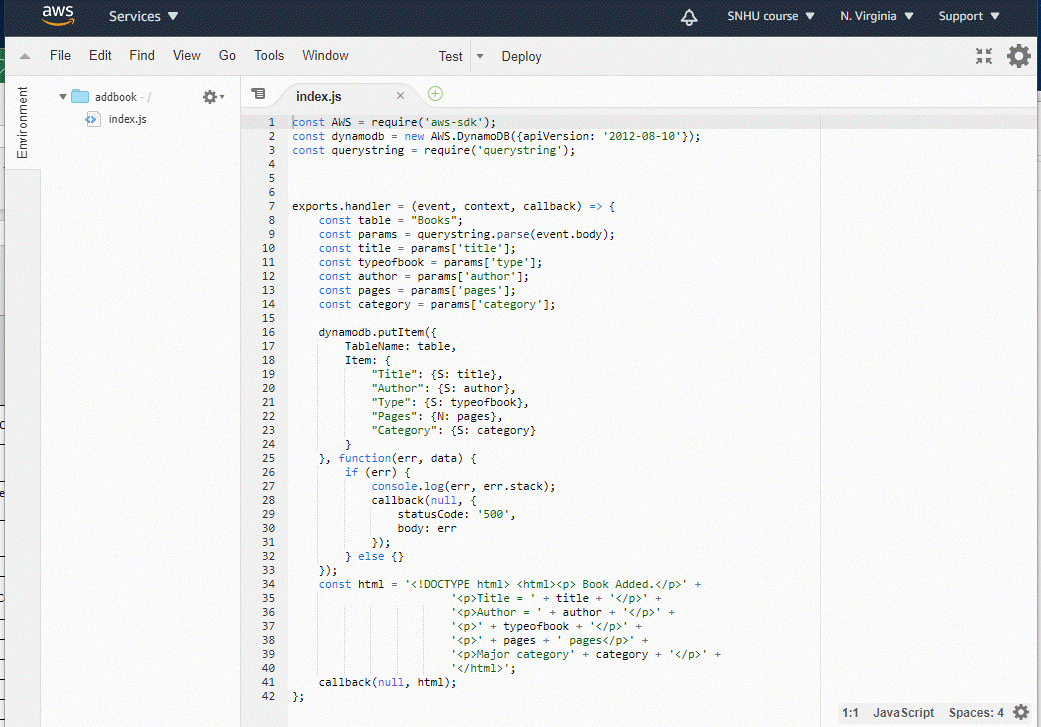Select the index.js file in the tree
The height and width of the screenshot is (727, 1041).
(x=127, y=119)
